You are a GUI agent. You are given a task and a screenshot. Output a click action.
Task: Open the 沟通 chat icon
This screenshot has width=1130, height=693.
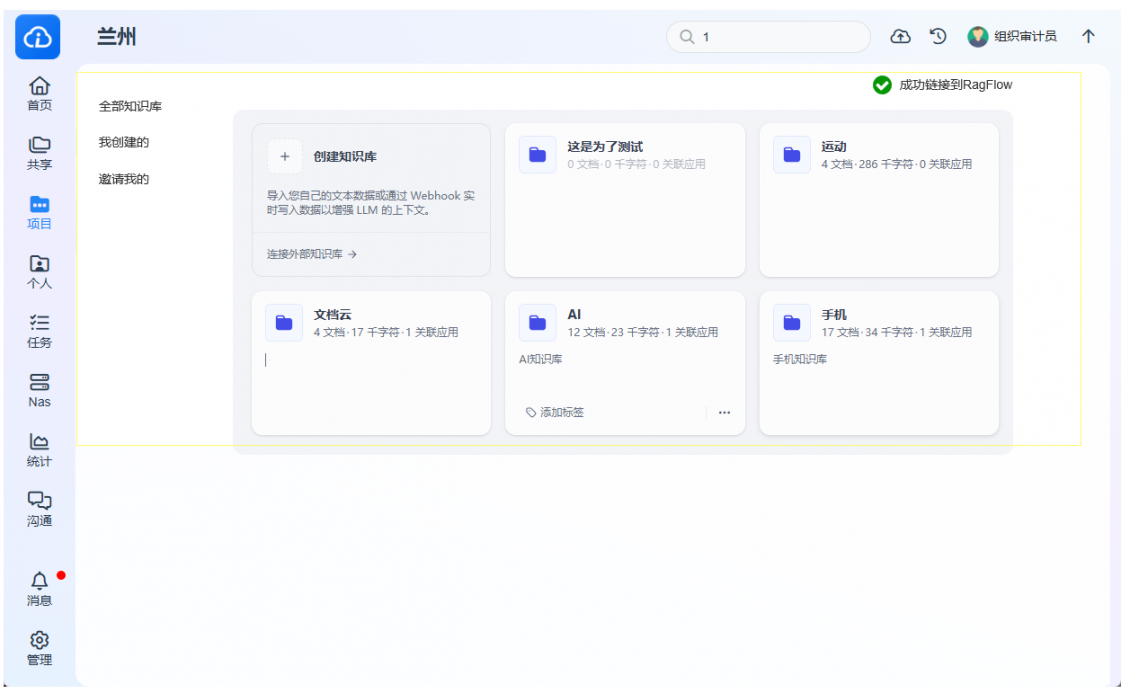39,509
